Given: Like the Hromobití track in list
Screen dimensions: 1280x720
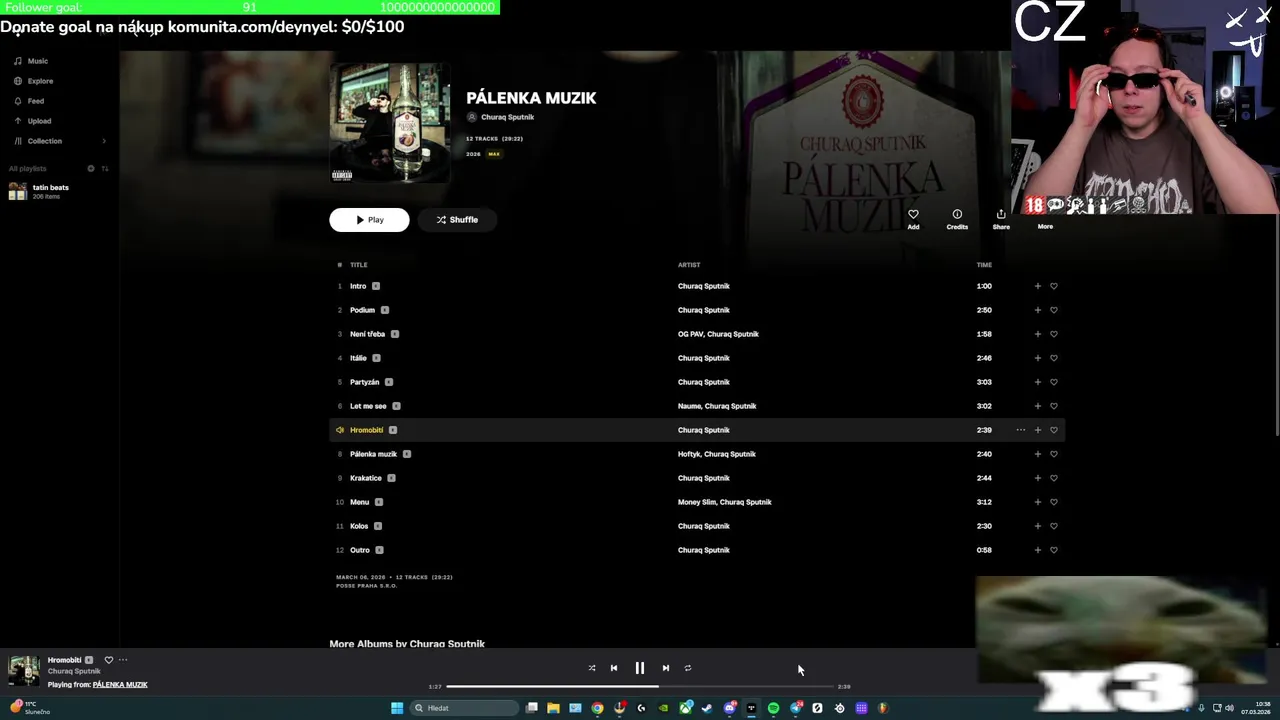Looking at the screenshot, I should 1054,430.
